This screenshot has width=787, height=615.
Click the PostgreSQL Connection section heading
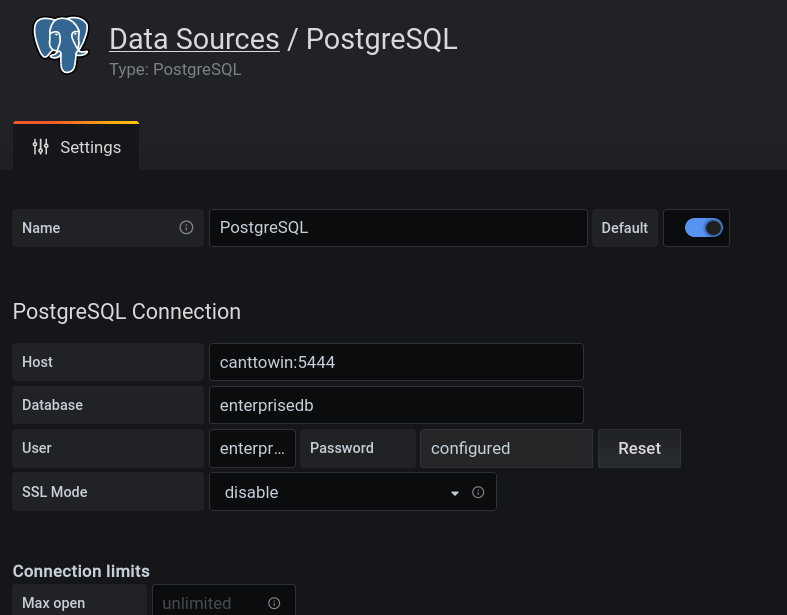[127, 311]
